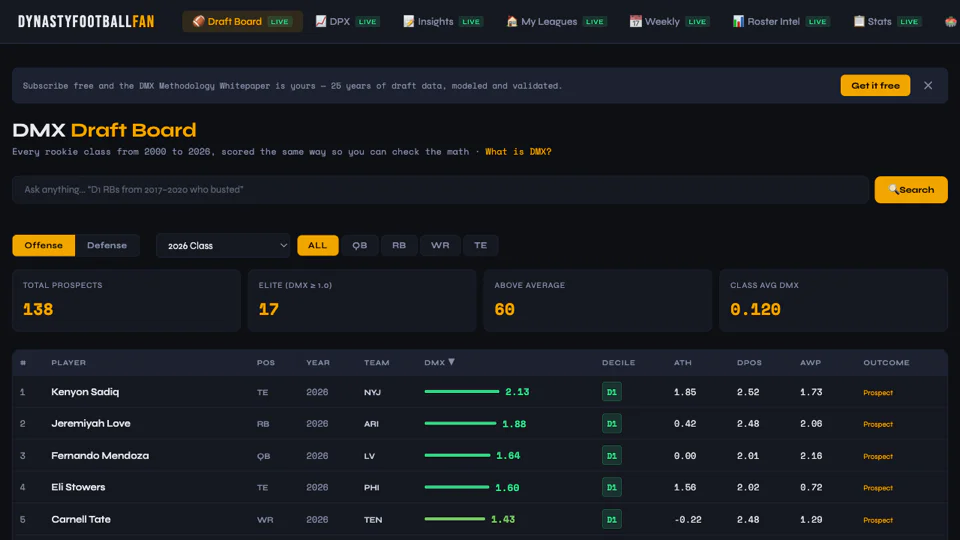960x540 pixels.
Task: Sort table by OUTCOME column
Action: tap(887, 362)
